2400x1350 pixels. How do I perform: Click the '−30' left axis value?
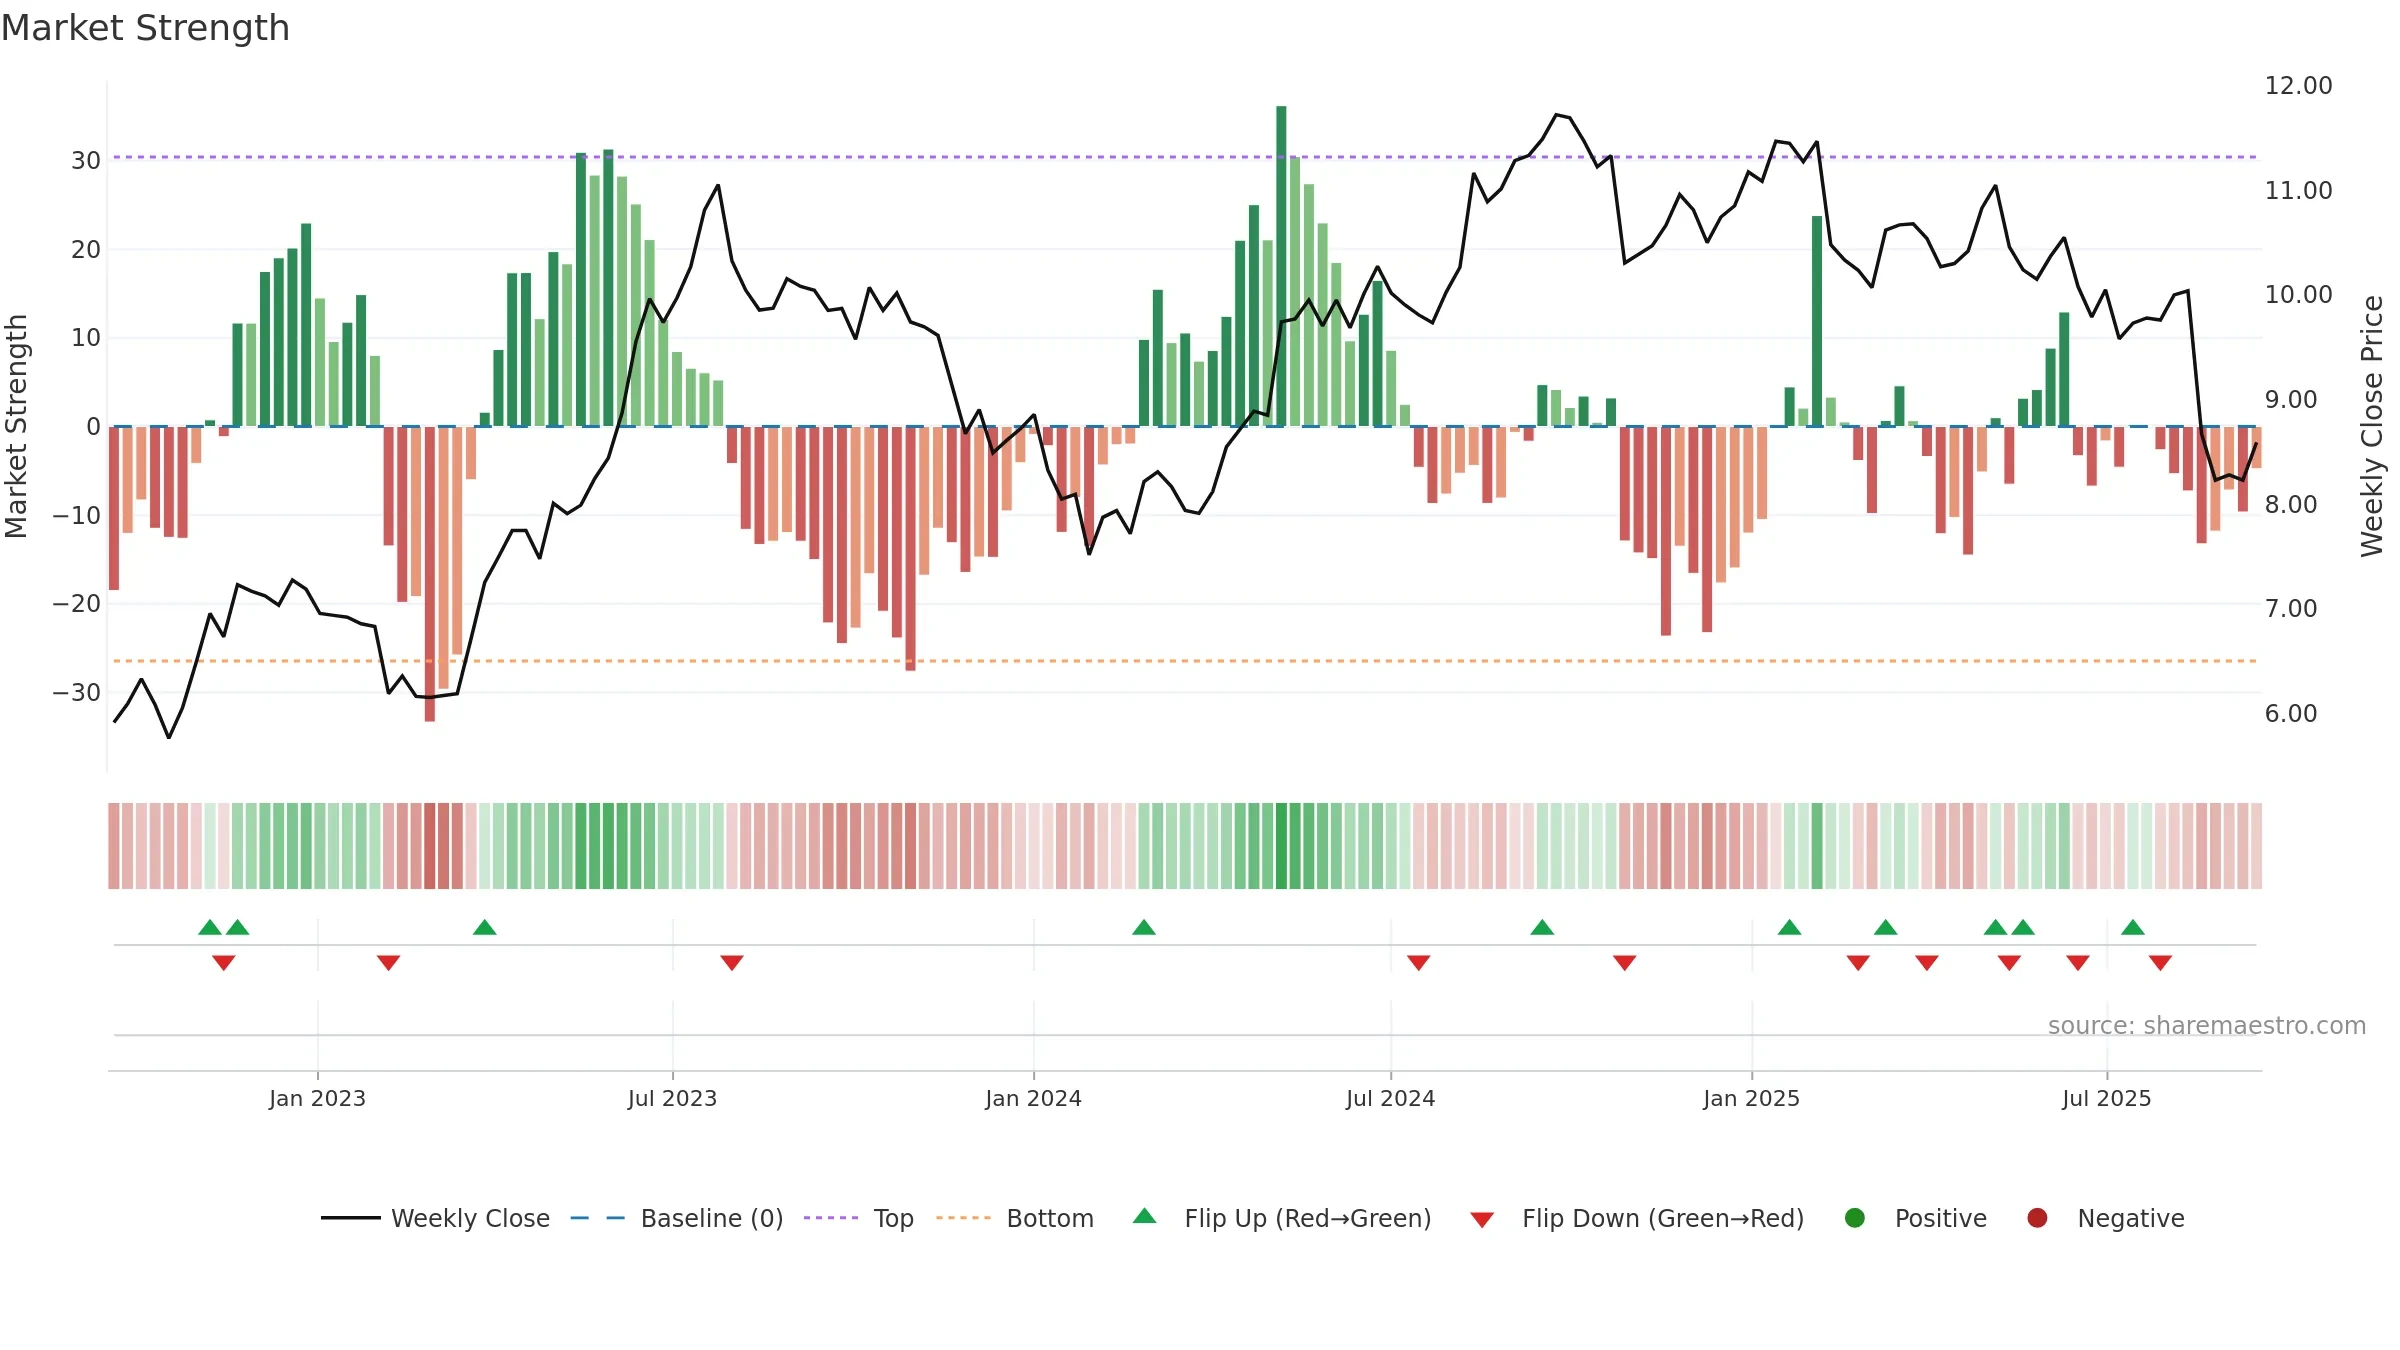coord(77,693)
